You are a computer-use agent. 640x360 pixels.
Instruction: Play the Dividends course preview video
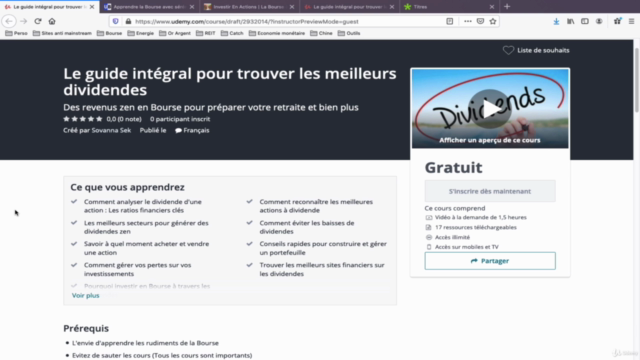point(490,109)
